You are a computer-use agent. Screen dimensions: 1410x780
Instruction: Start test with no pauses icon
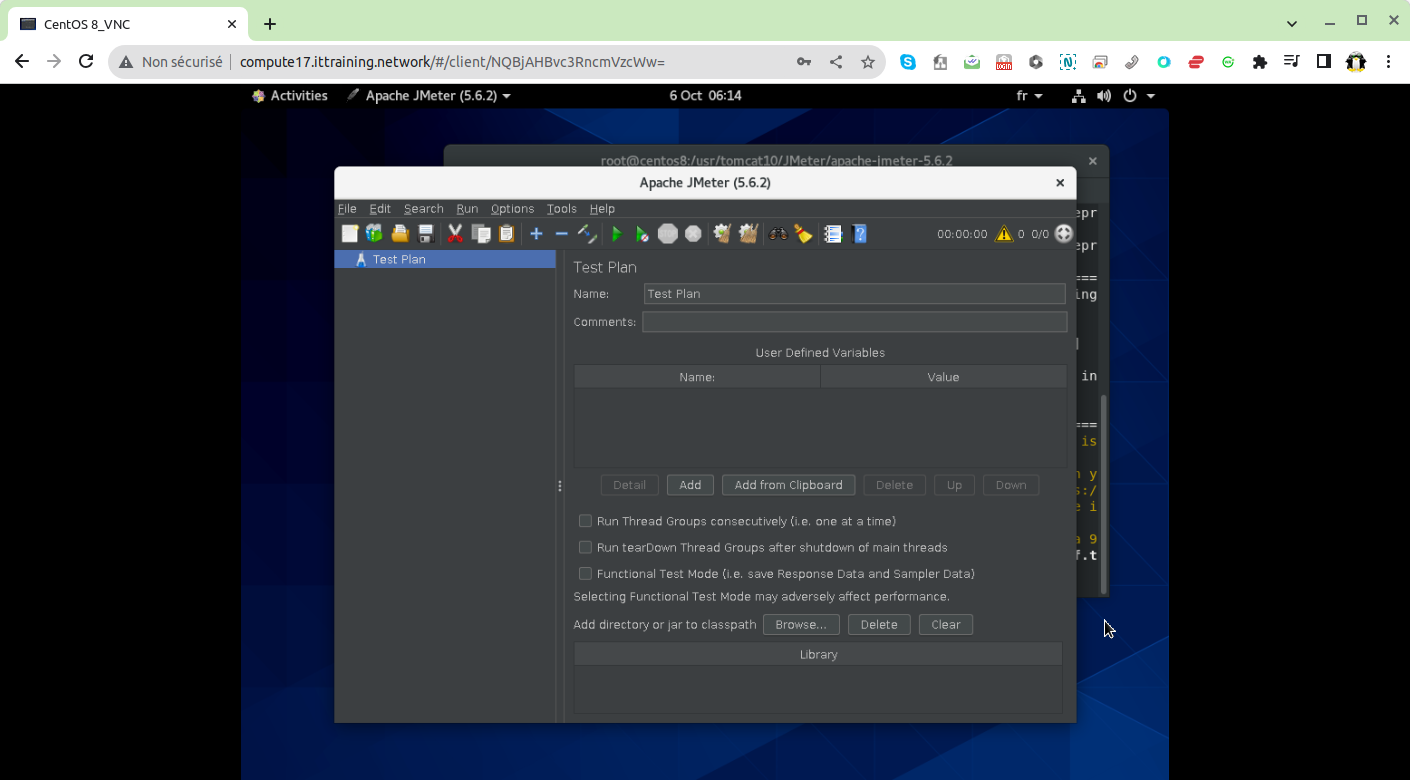coord(642,234)
